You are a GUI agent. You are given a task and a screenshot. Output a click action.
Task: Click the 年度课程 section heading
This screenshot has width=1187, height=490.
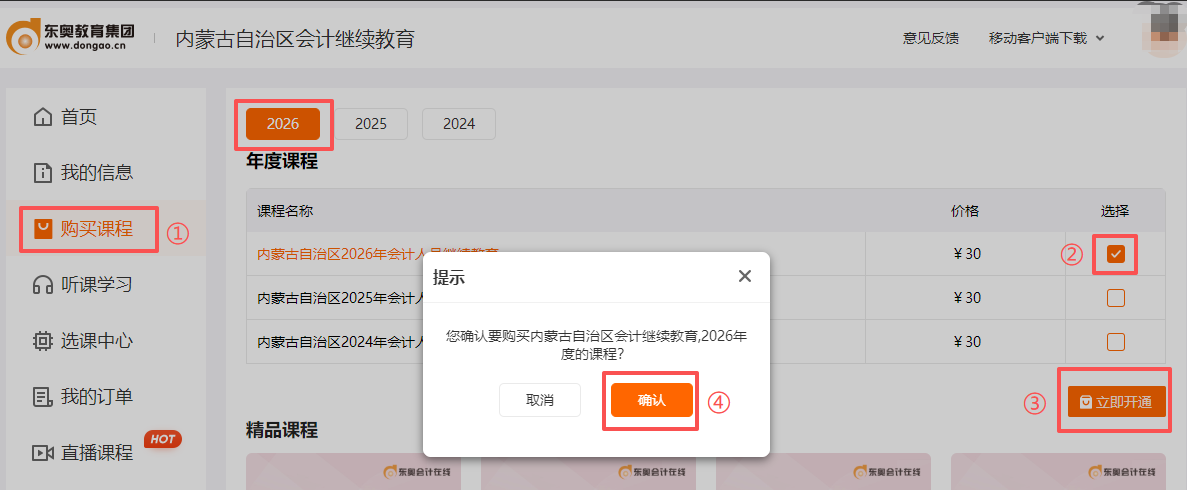(x=282, y=161)
